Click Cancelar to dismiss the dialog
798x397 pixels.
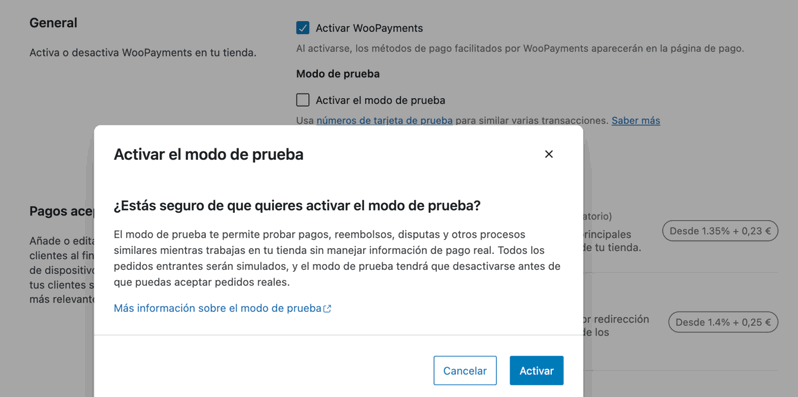coord(465,371)
